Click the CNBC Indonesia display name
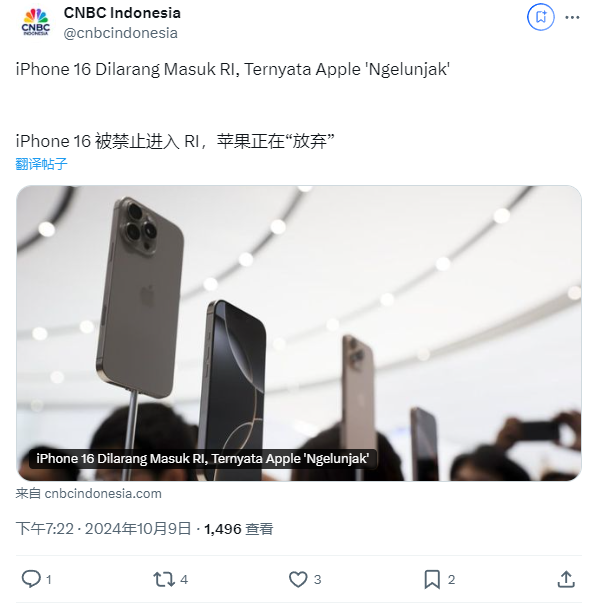 122,13
